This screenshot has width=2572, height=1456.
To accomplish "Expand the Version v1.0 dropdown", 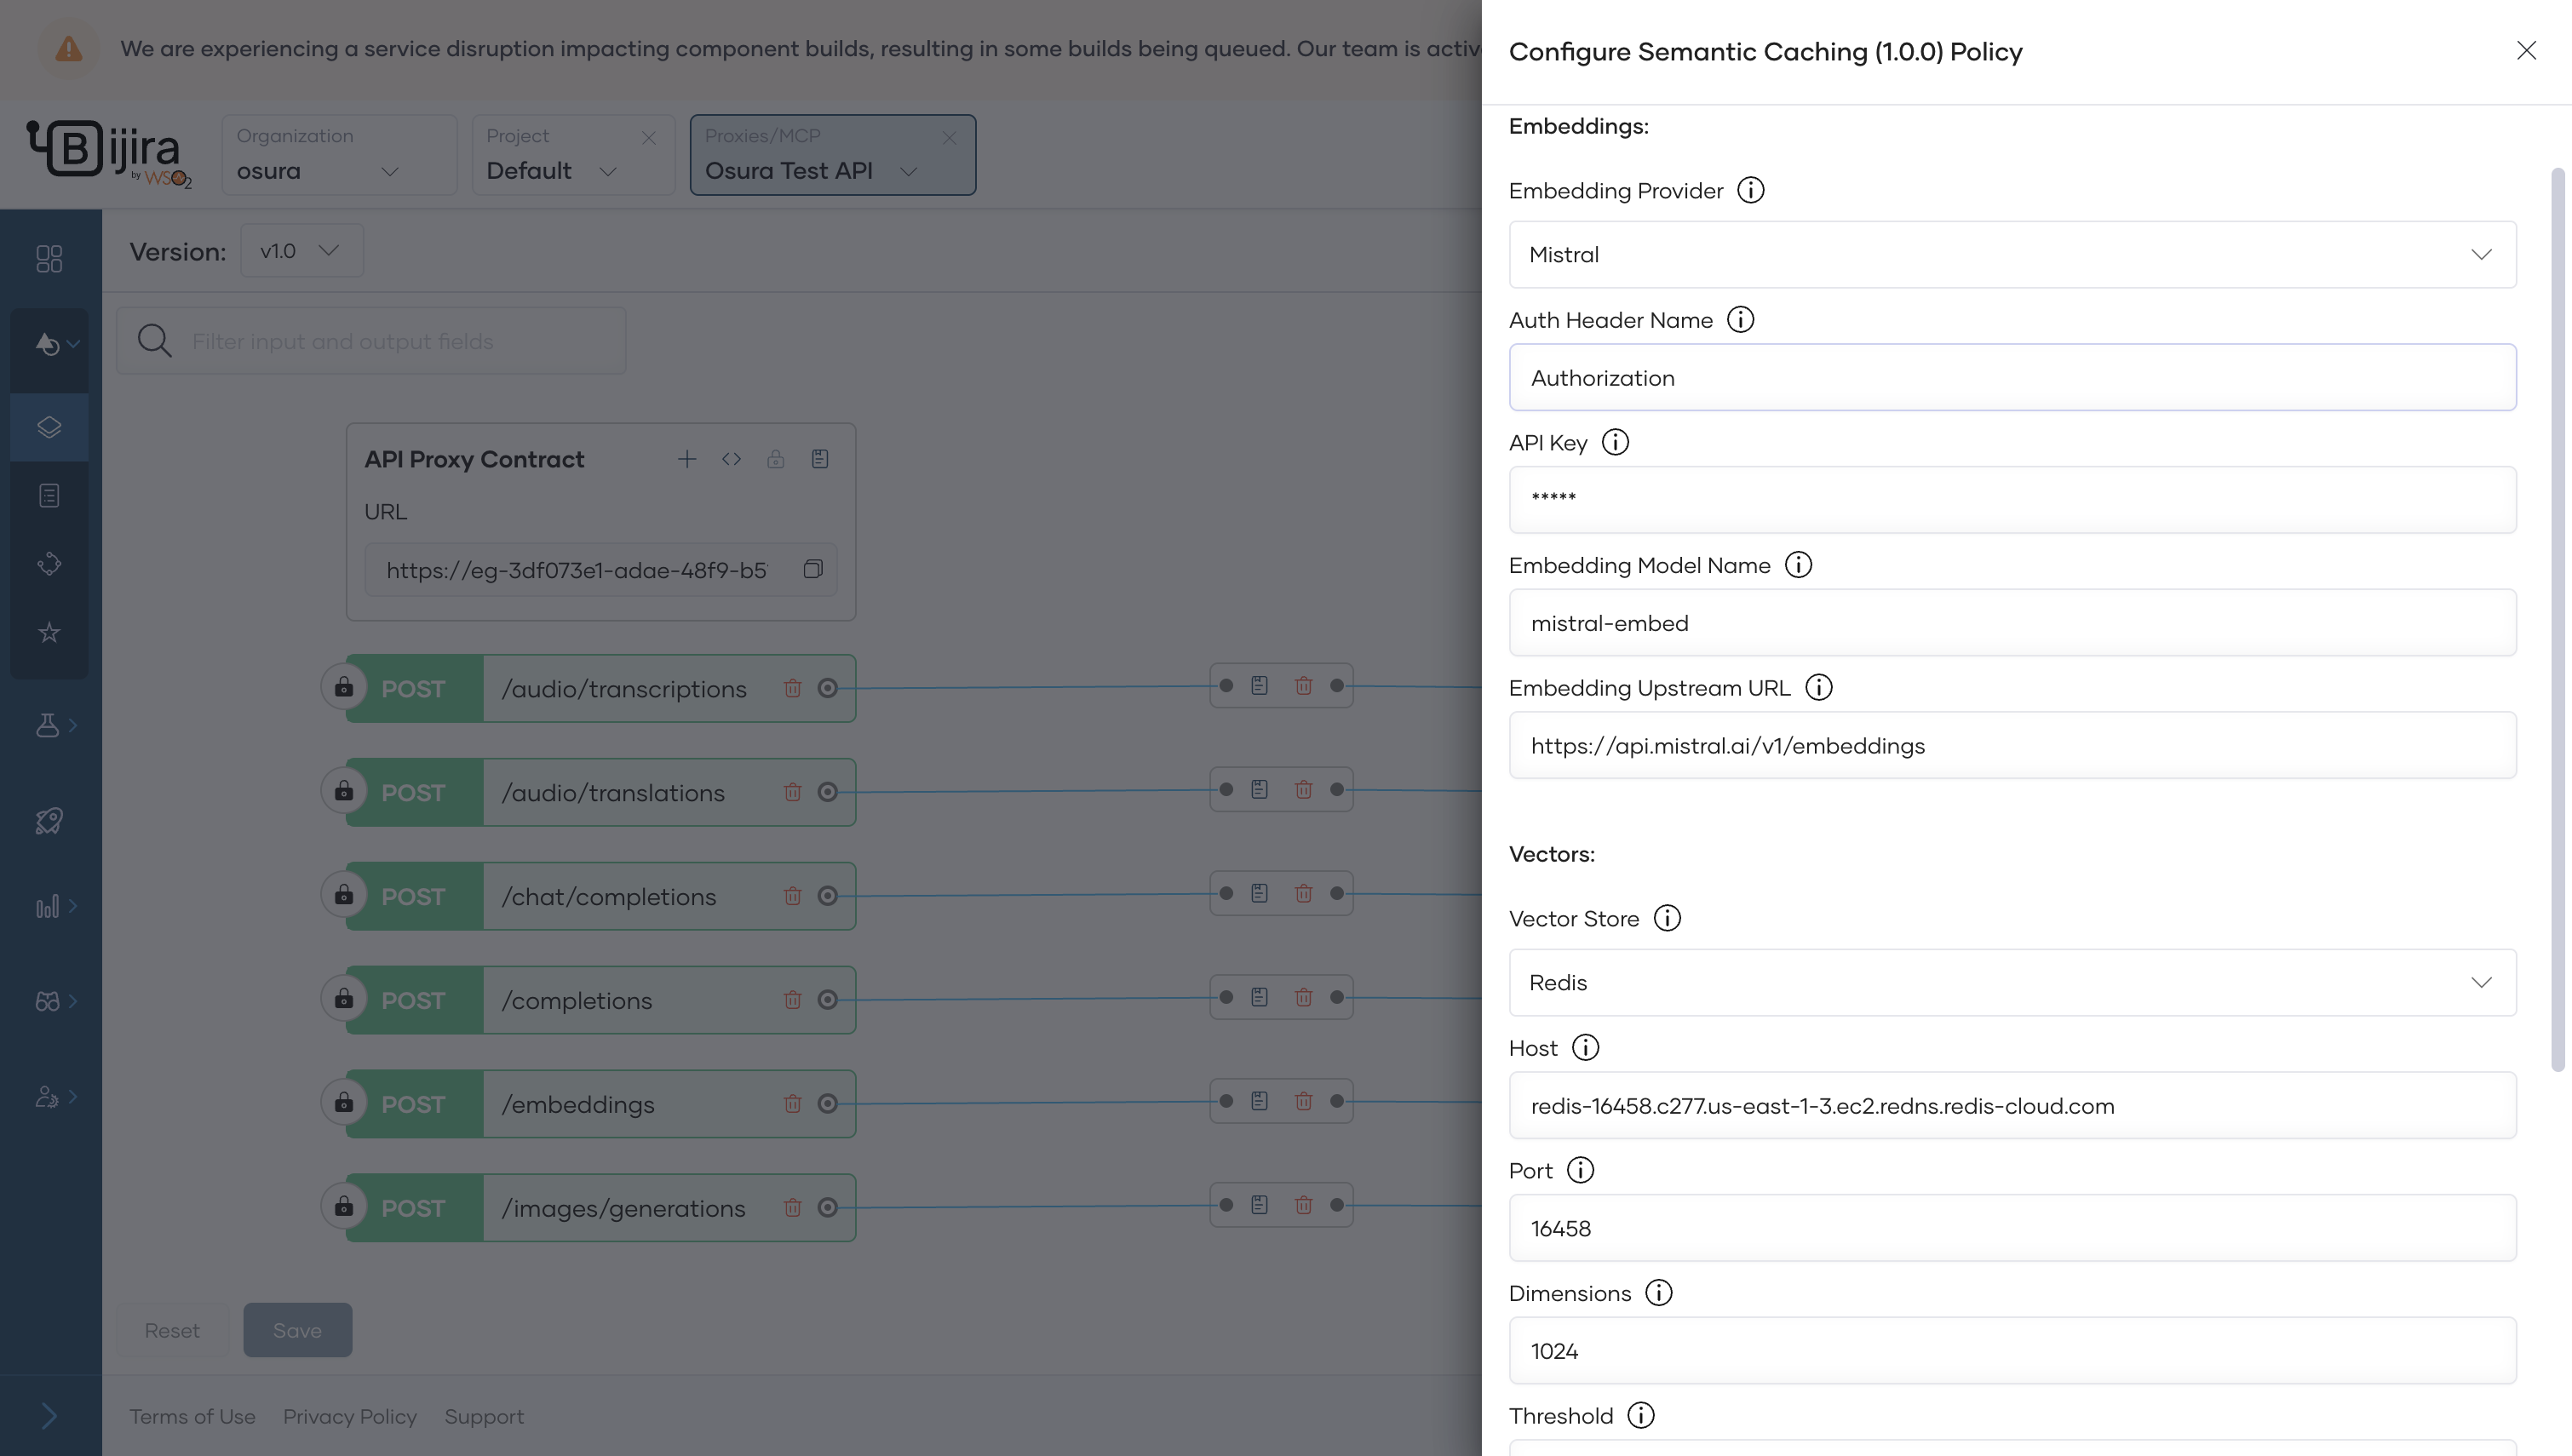I will 301,251.
